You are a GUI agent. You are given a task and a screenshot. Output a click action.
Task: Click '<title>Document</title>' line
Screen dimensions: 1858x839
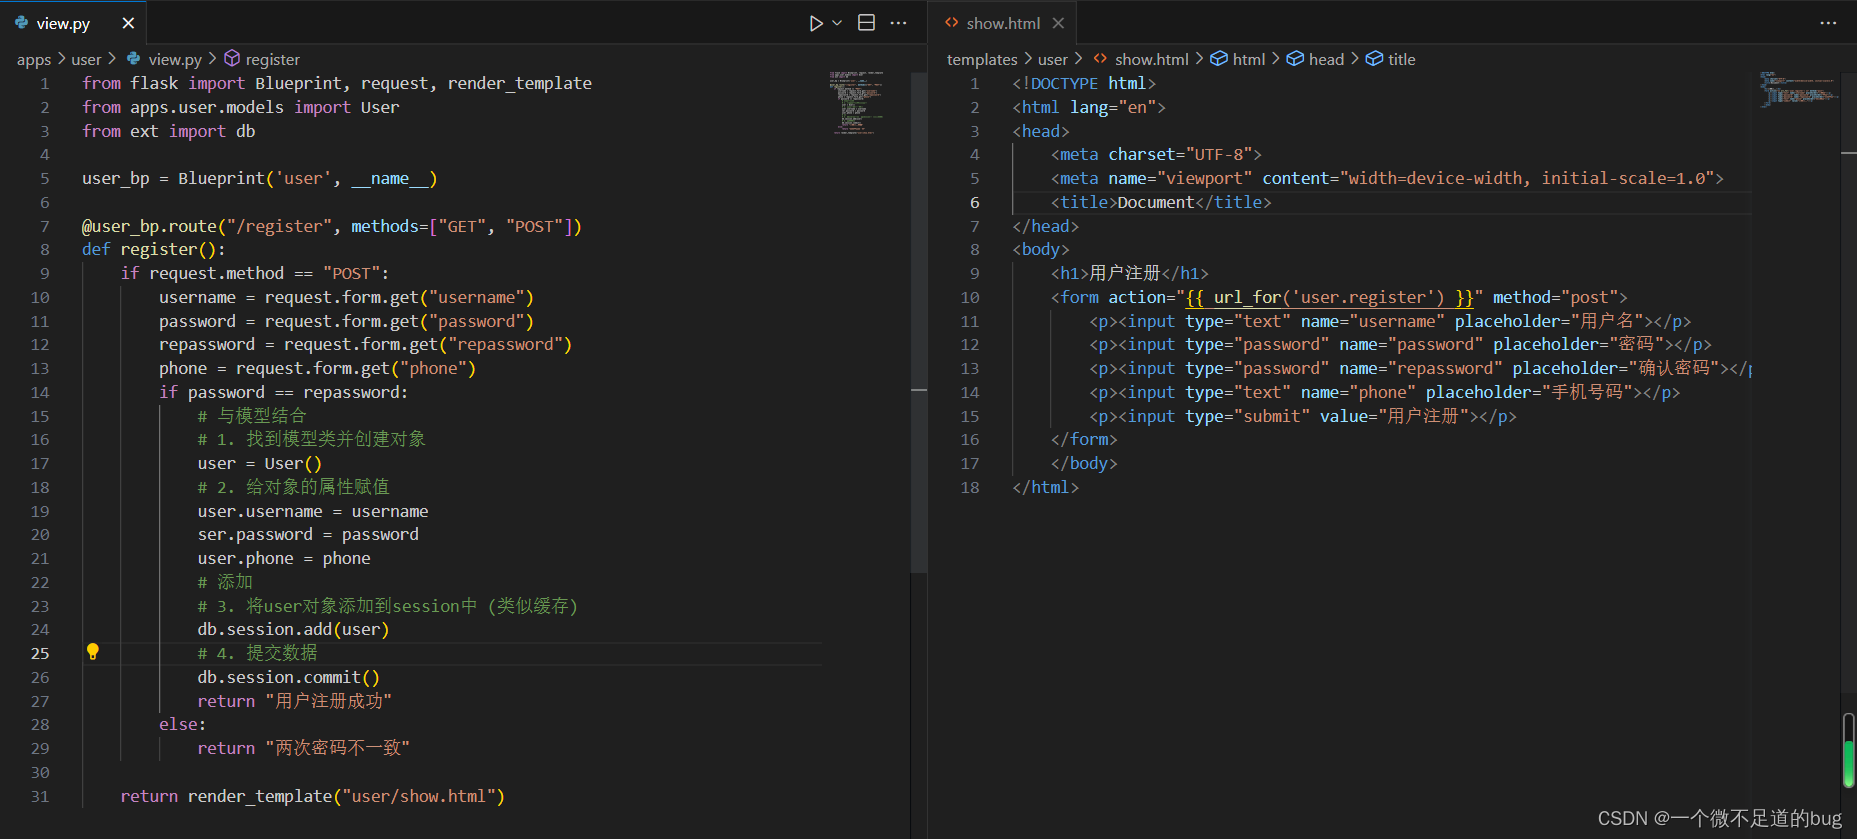point(1161,202)
